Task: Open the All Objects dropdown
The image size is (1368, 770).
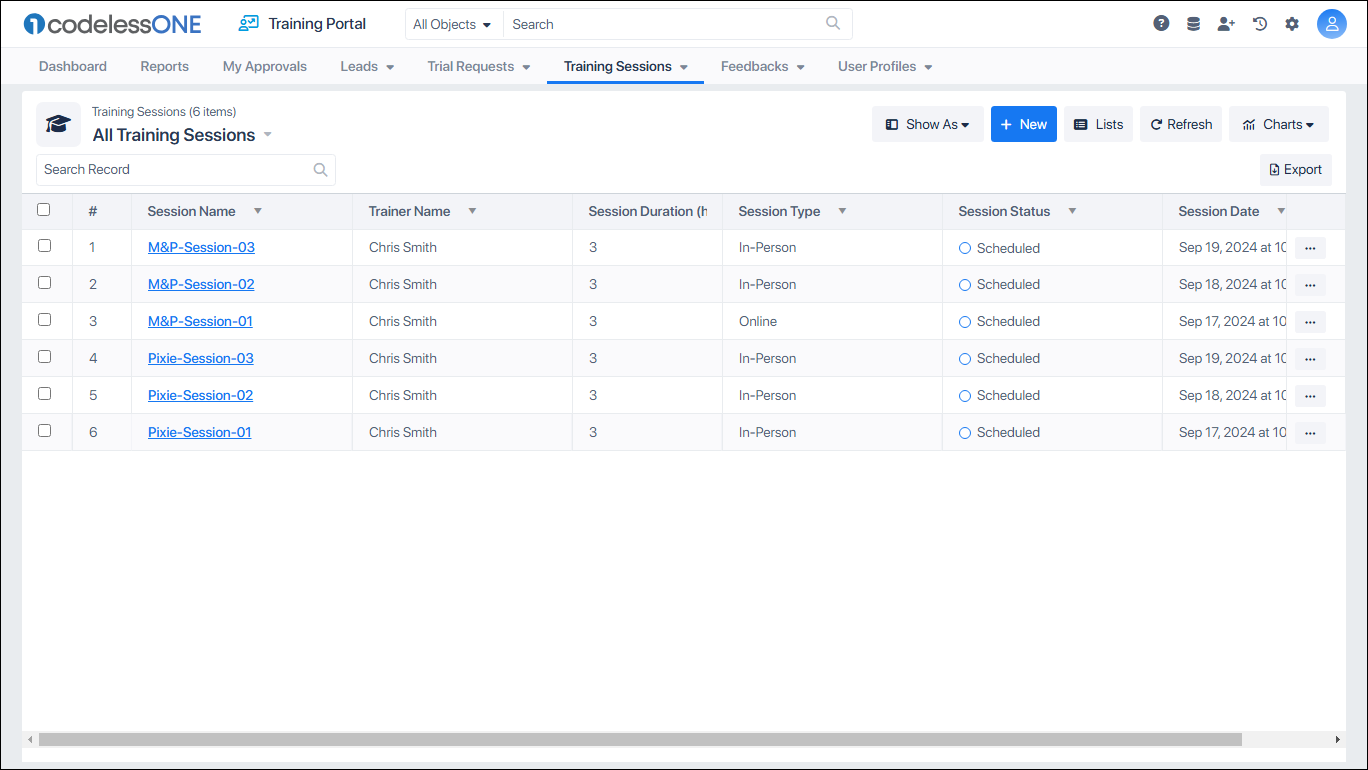Action: pos(452,23)
